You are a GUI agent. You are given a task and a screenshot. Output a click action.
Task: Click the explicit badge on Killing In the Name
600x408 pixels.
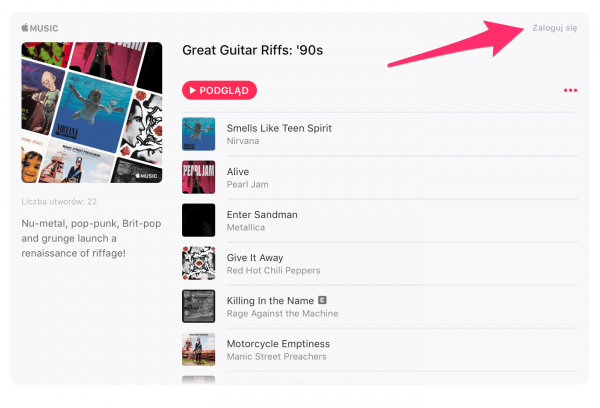[x=323, y=300]
